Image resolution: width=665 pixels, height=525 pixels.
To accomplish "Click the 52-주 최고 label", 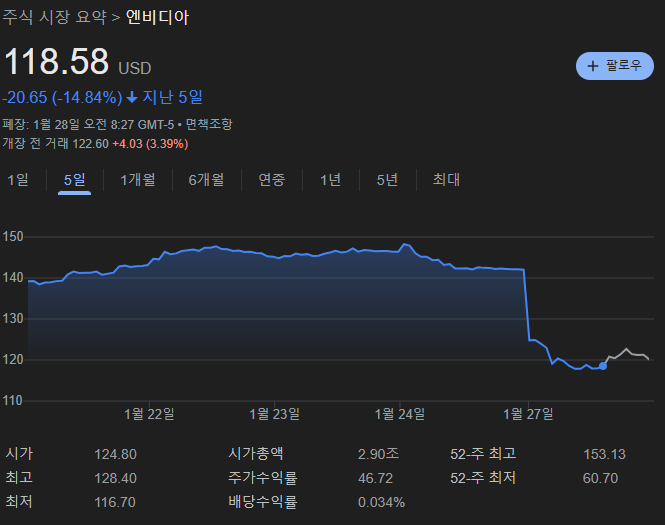I will coord(483,454).
